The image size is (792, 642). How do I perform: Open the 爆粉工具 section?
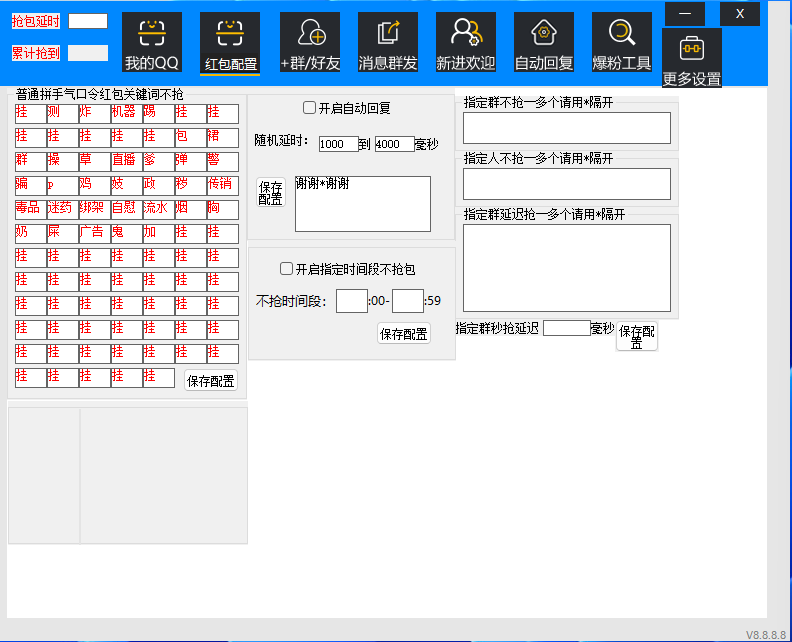pos(621,43)
